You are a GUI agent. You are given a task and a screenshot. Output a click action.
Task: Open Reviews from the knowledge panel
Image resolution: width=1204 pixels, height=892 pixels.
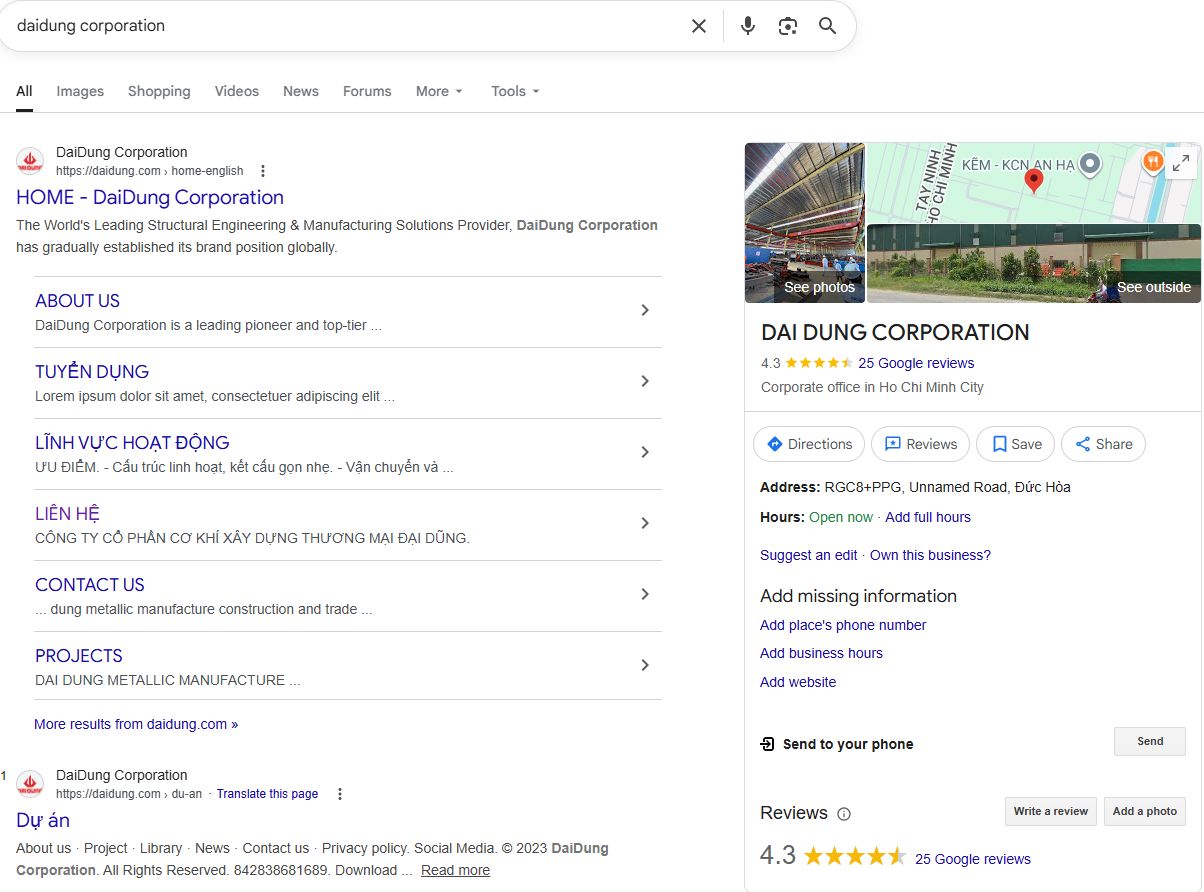(x=919, y=444)
